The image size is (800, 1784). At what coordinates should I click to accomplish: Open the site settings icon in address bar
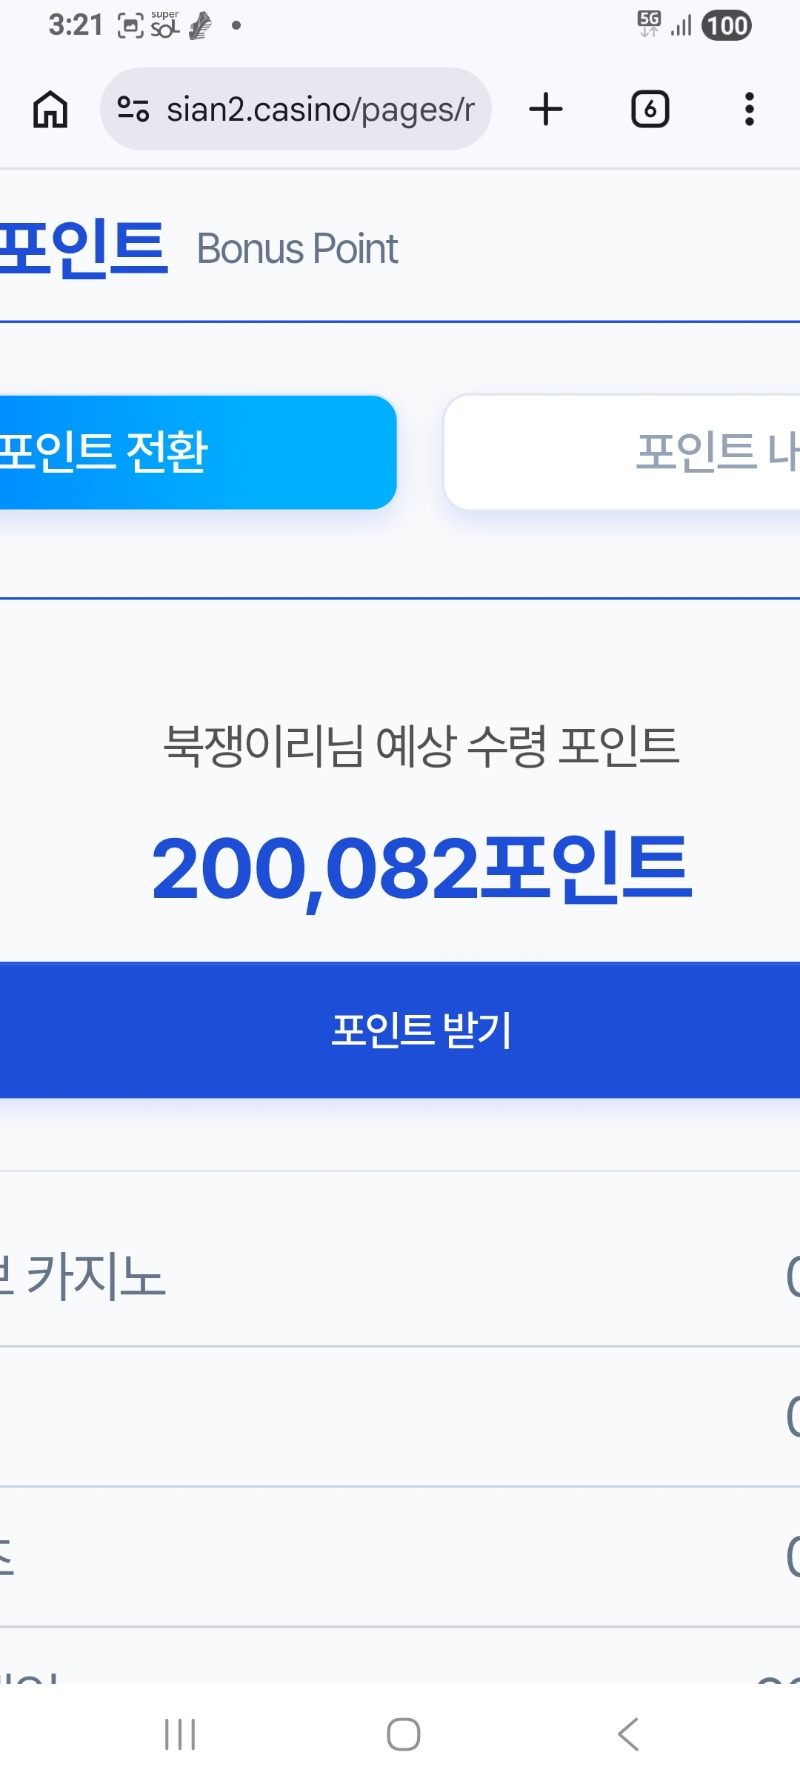pyautogui.click(x=133, y=109)
